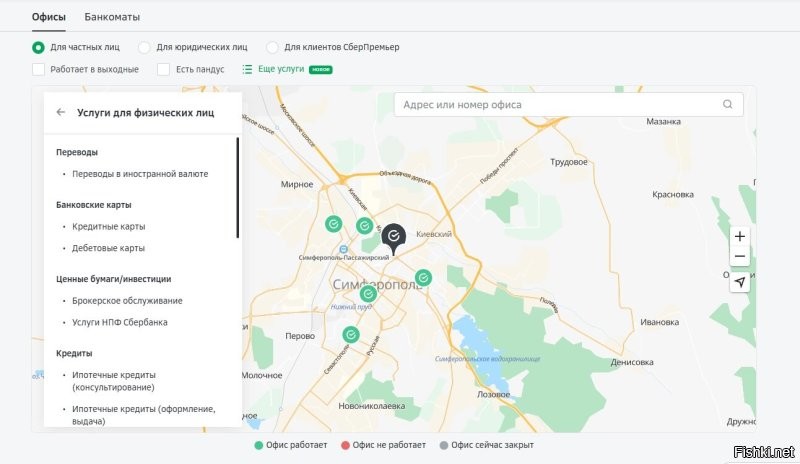
Task: Click the Ценные бумаги/инвестиции heading
Action: (113, 279)
